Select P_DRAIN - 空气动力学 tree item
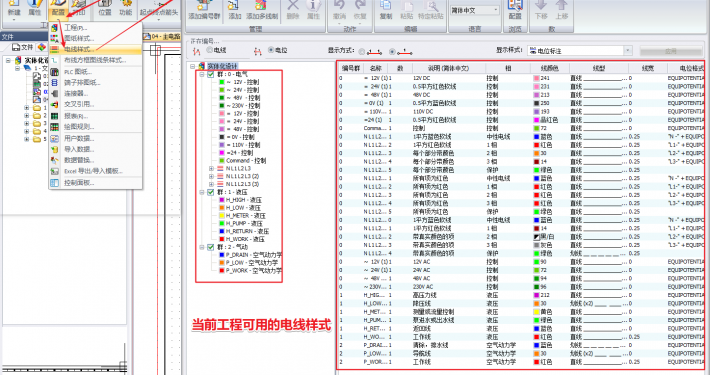The image size is (710, 375). [250, 255]
